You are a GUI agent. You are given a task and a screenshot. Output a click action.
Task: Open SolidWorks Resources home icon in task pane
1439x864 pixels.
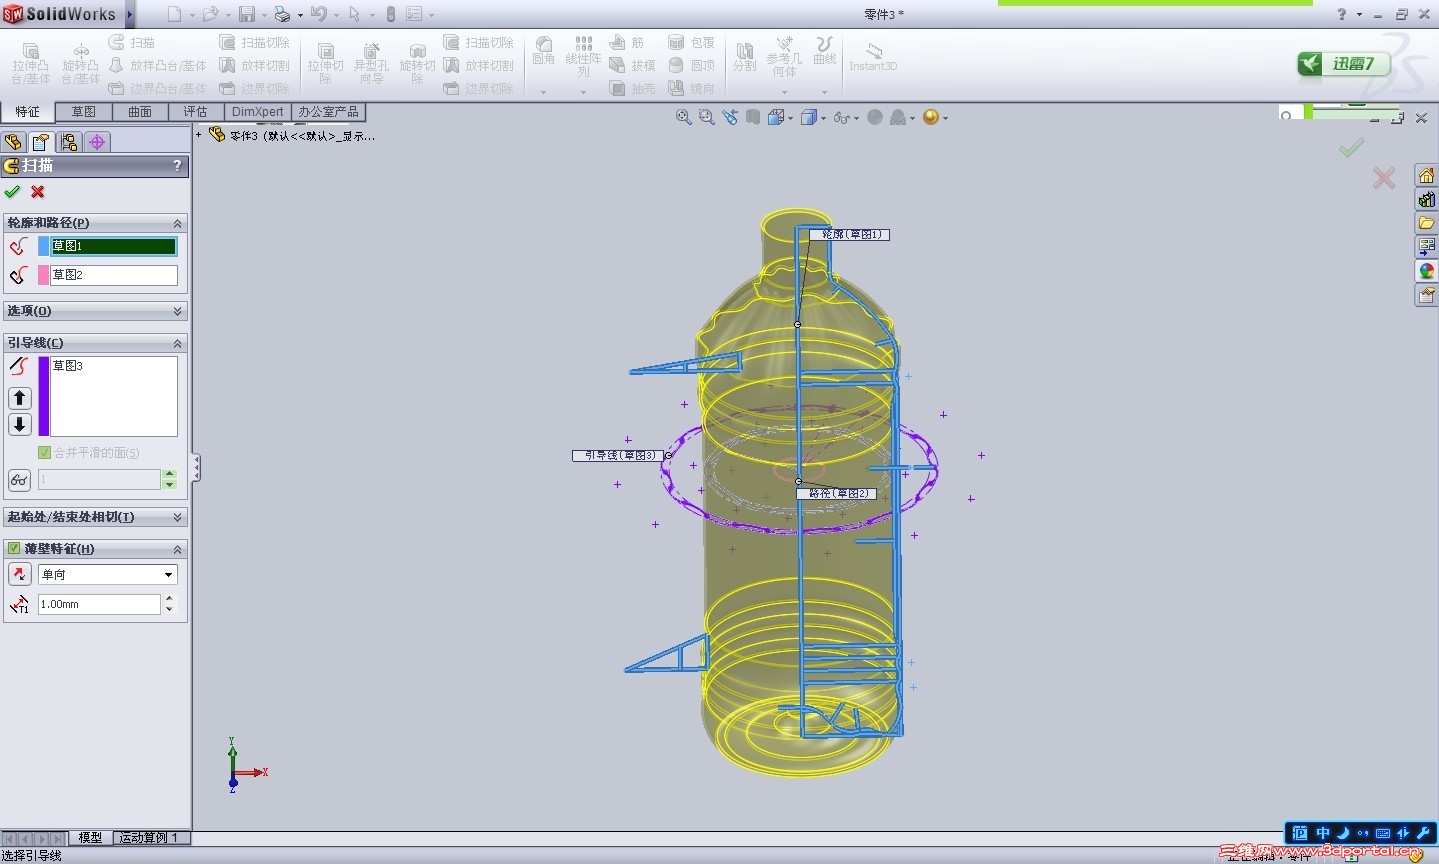(1426, 176)
